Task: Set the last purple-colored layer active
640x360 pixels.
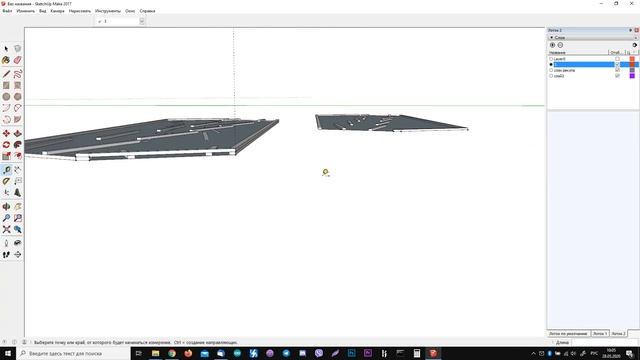Action: tap(551, 76)
